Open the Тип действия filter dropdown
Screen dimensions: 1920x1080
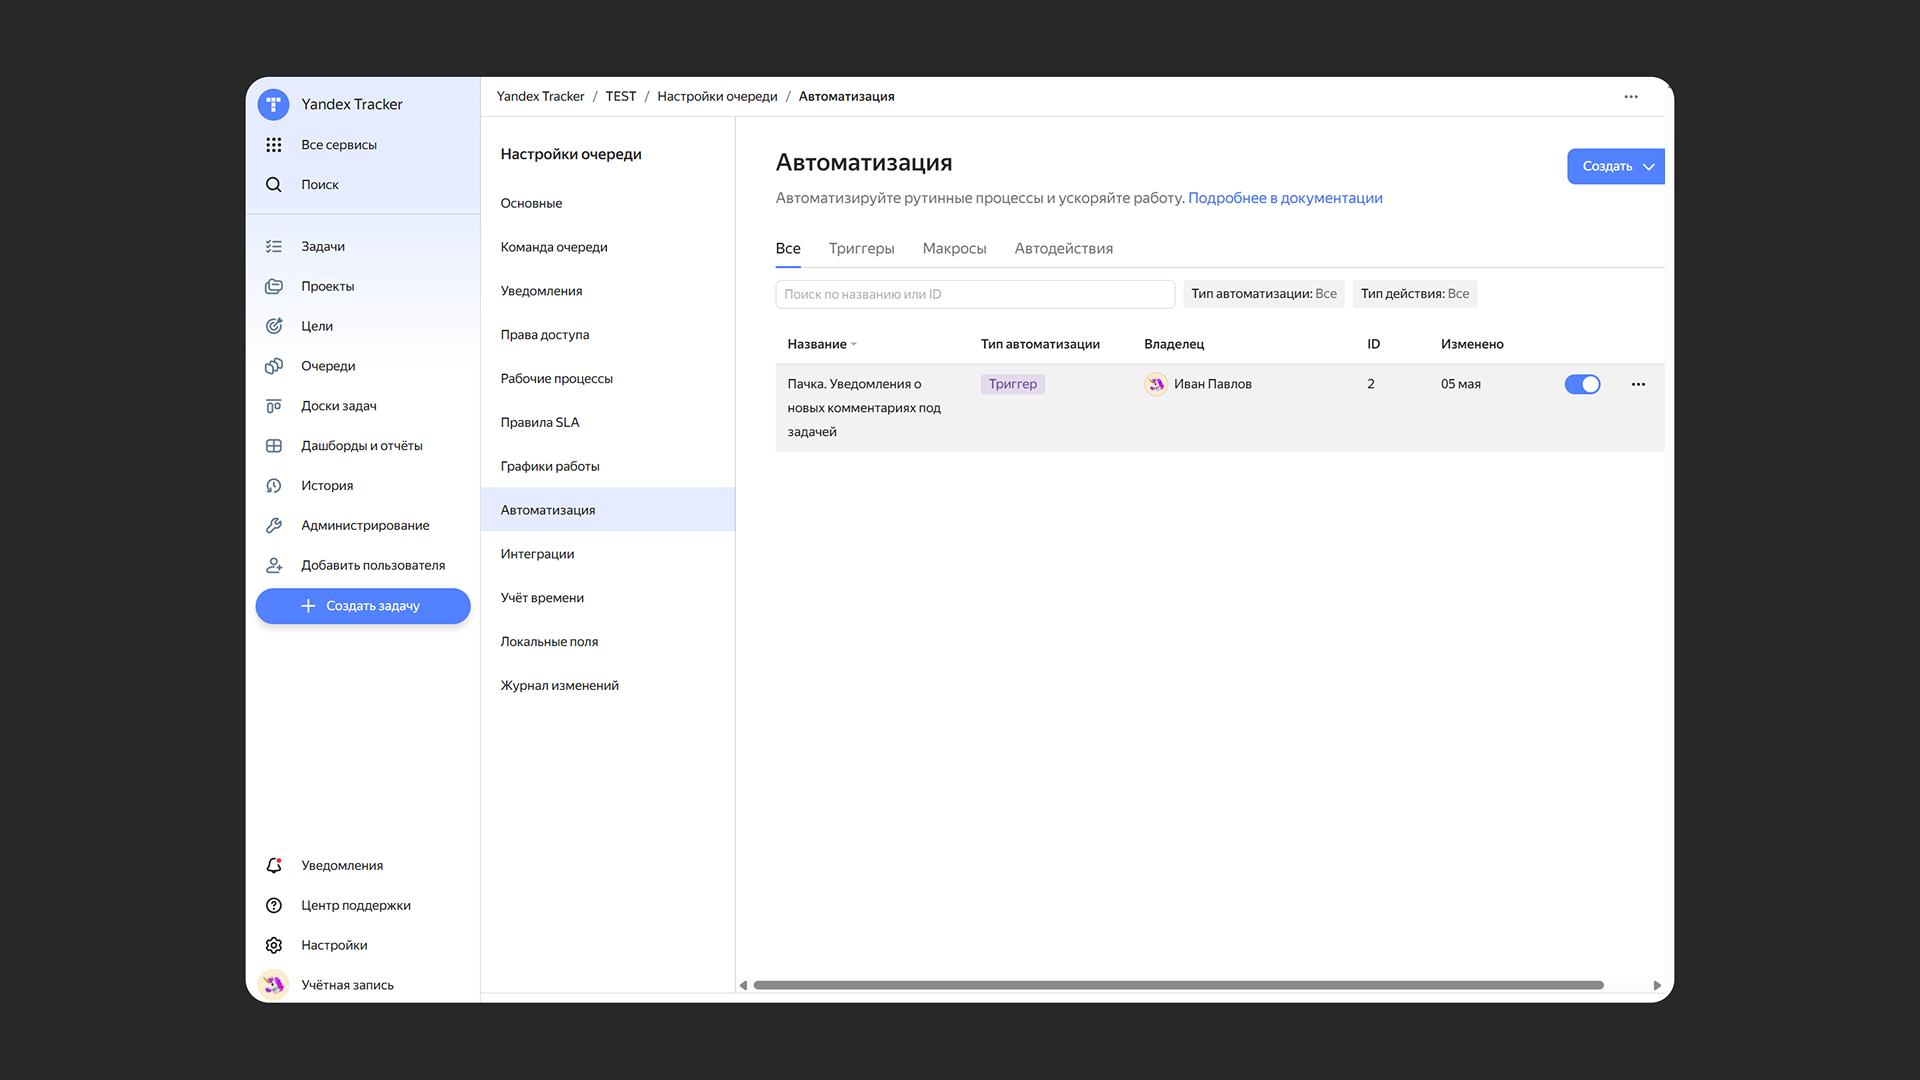tap(1414, 294)
